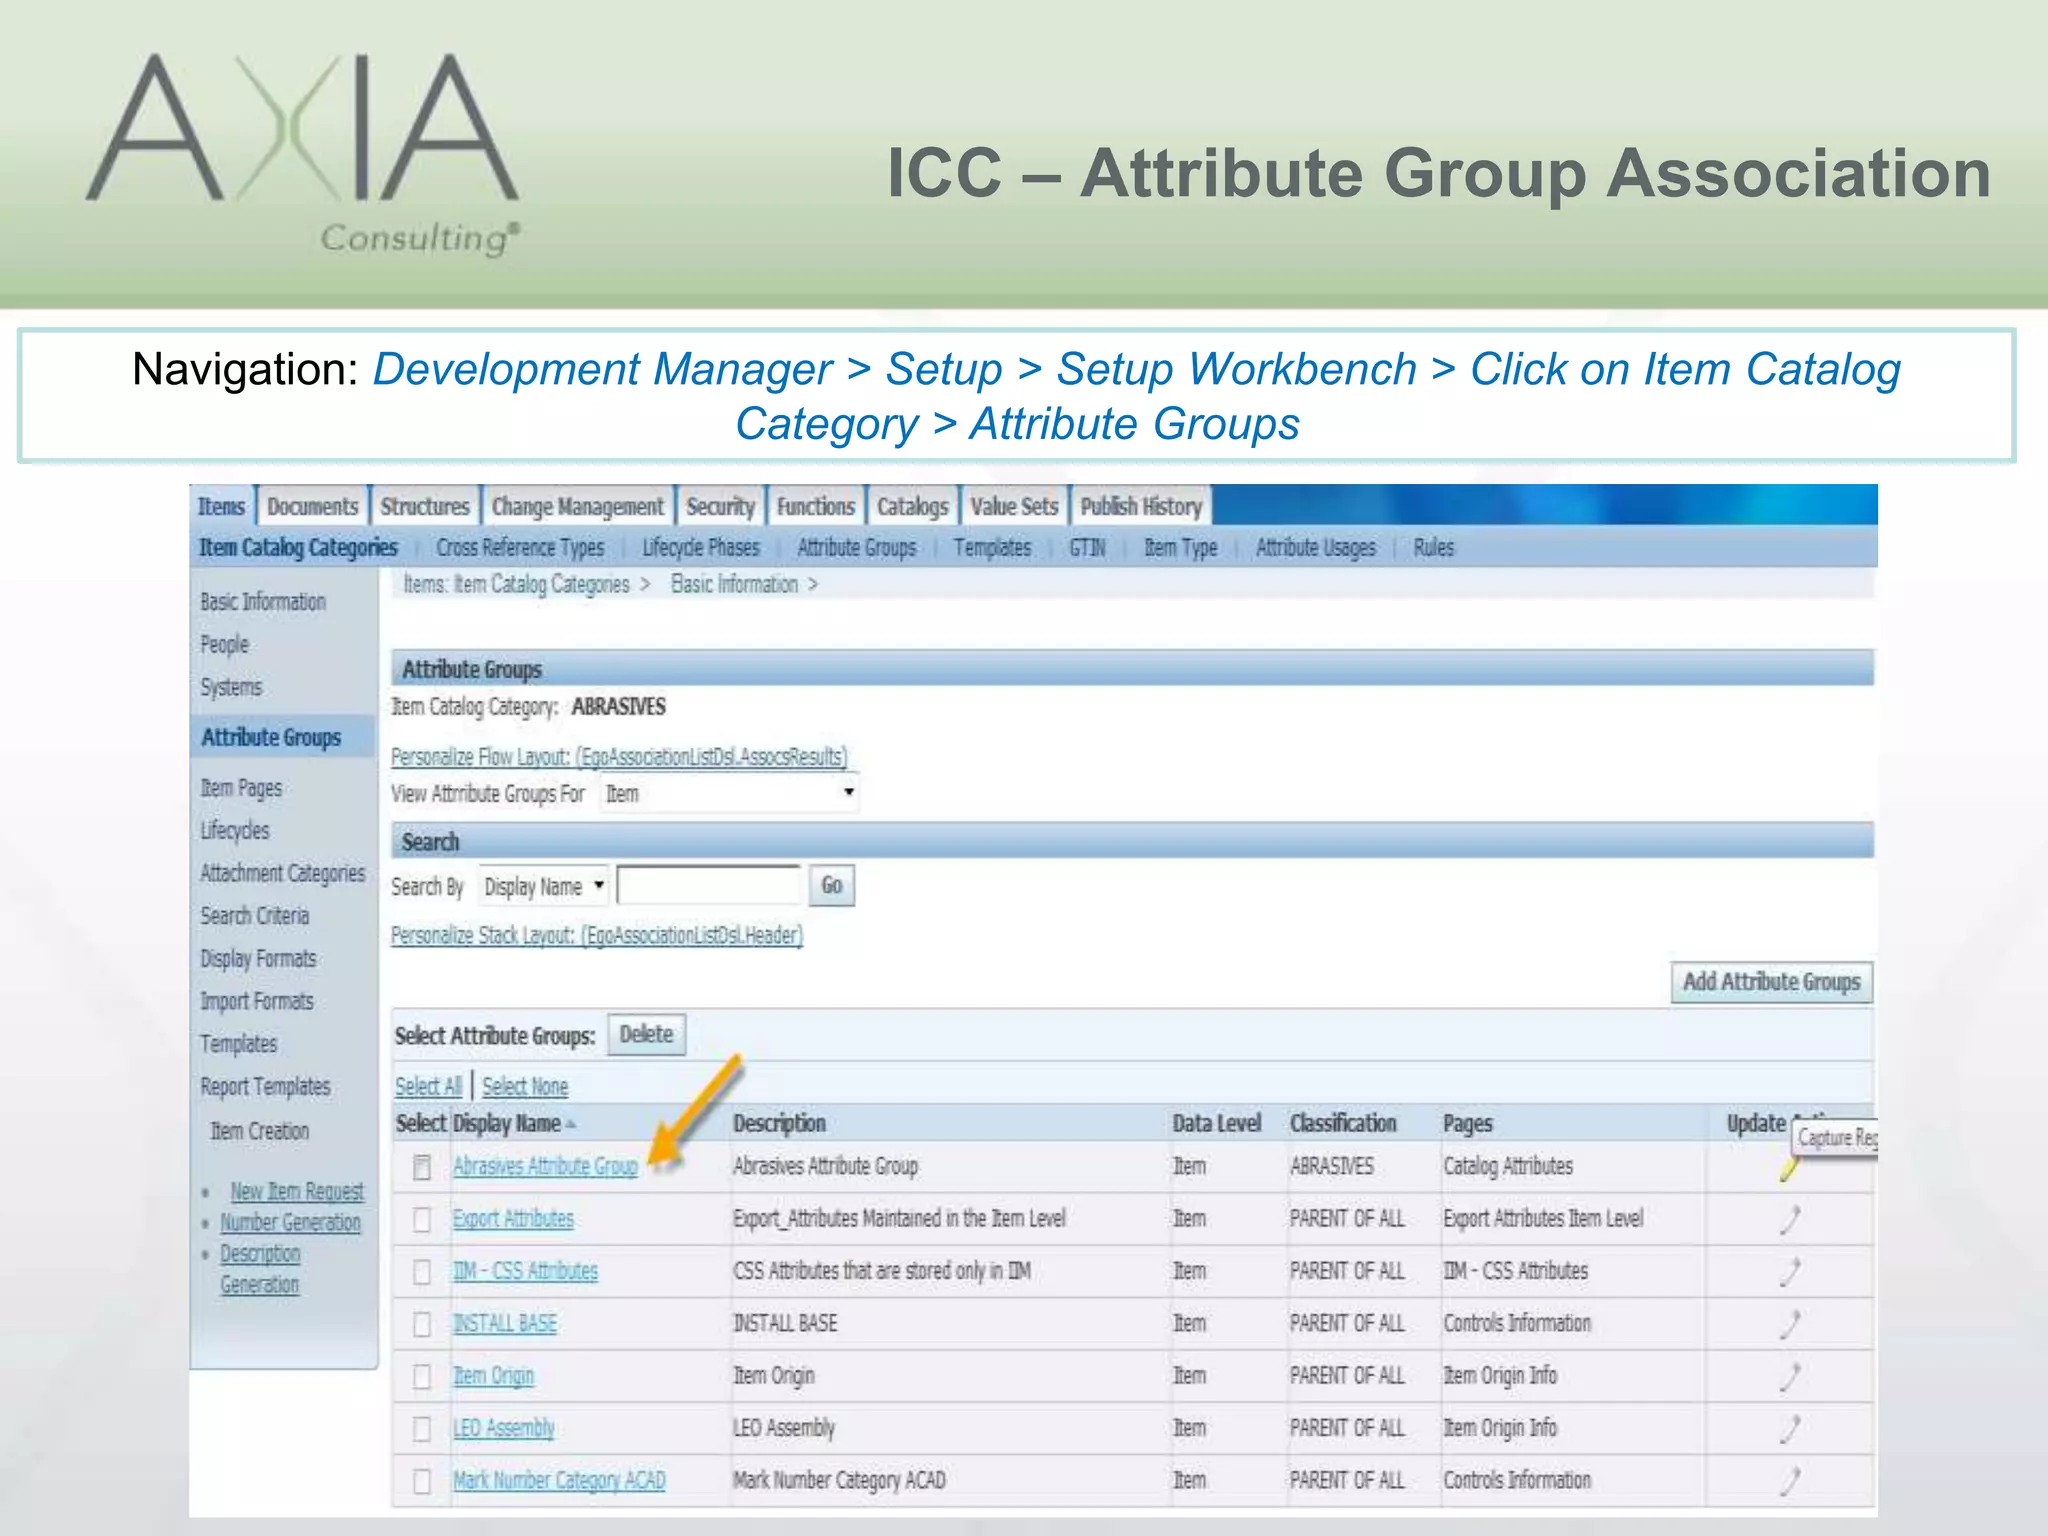This screenshot has height=1536, width=2048.
Task: Open Lifecycles in side menu
Action: coord(235,831)
